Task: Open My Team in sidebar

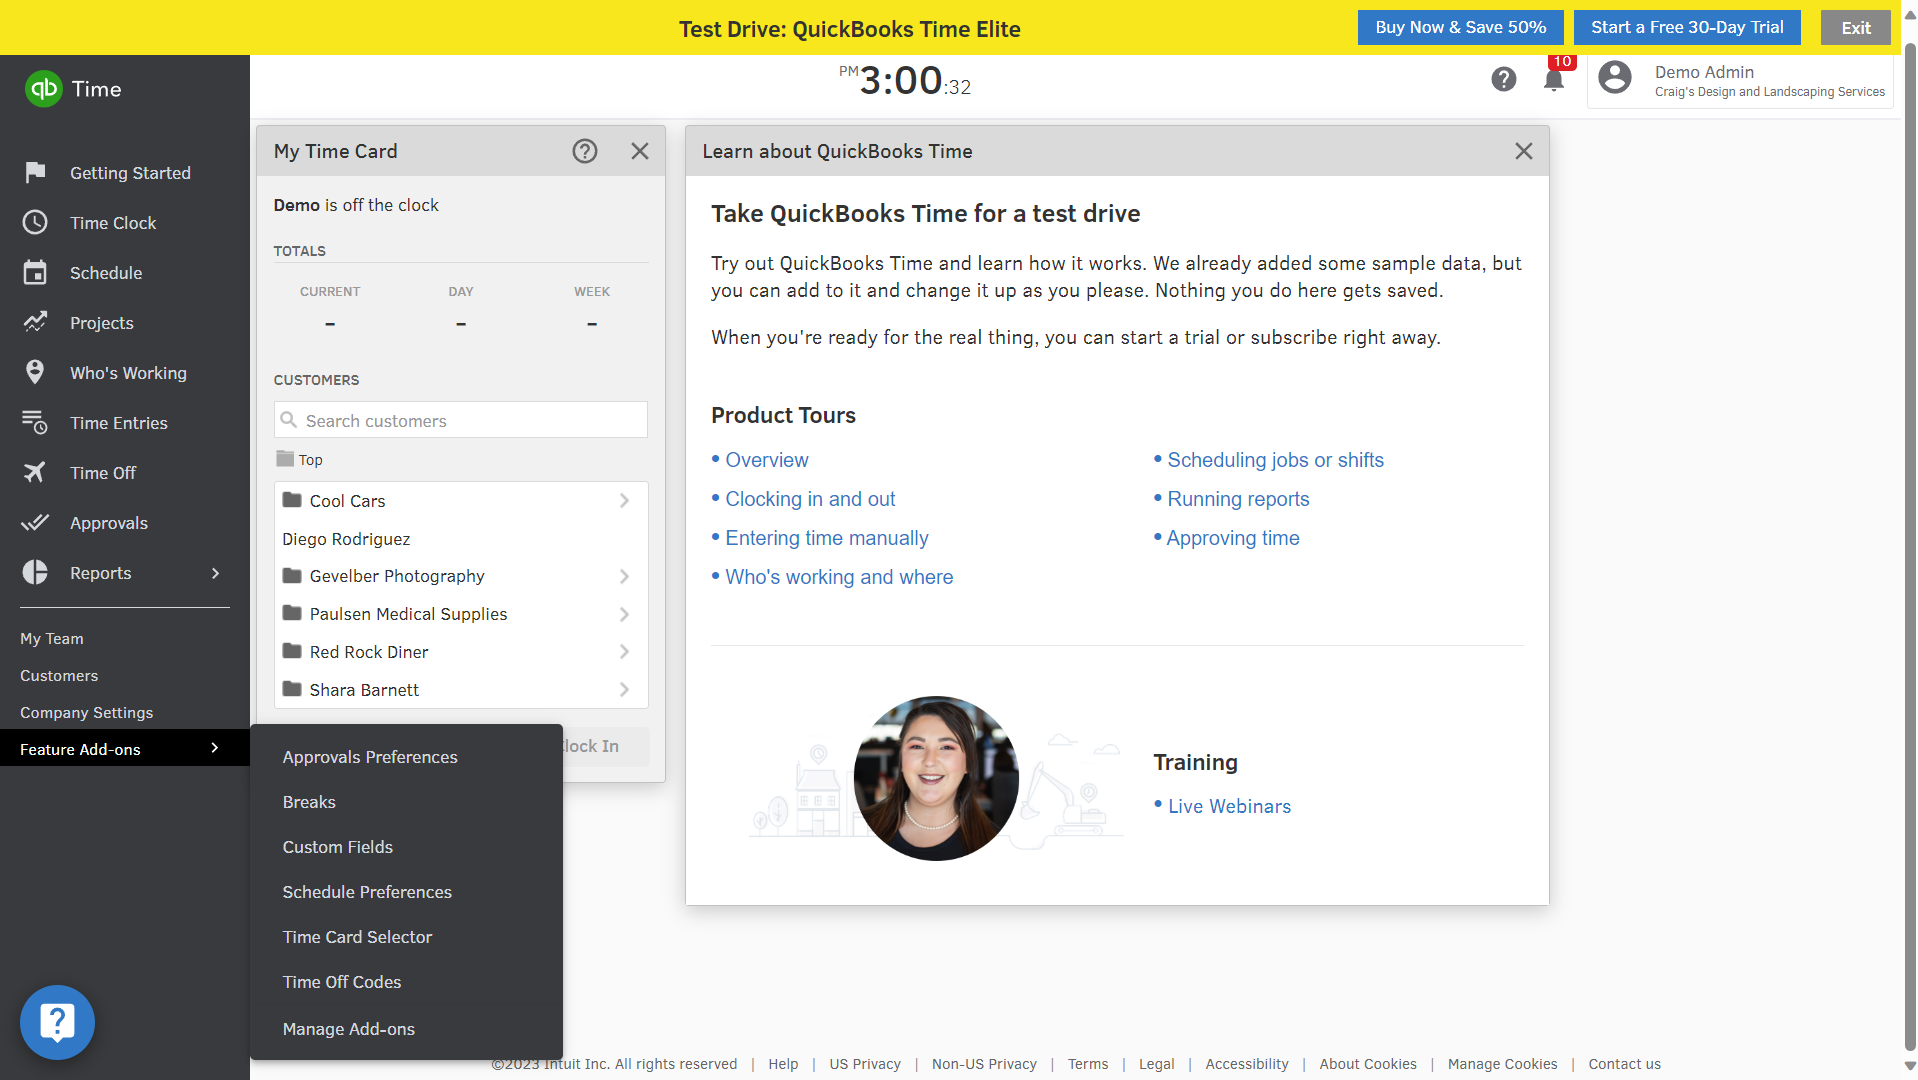Action: 52,638
